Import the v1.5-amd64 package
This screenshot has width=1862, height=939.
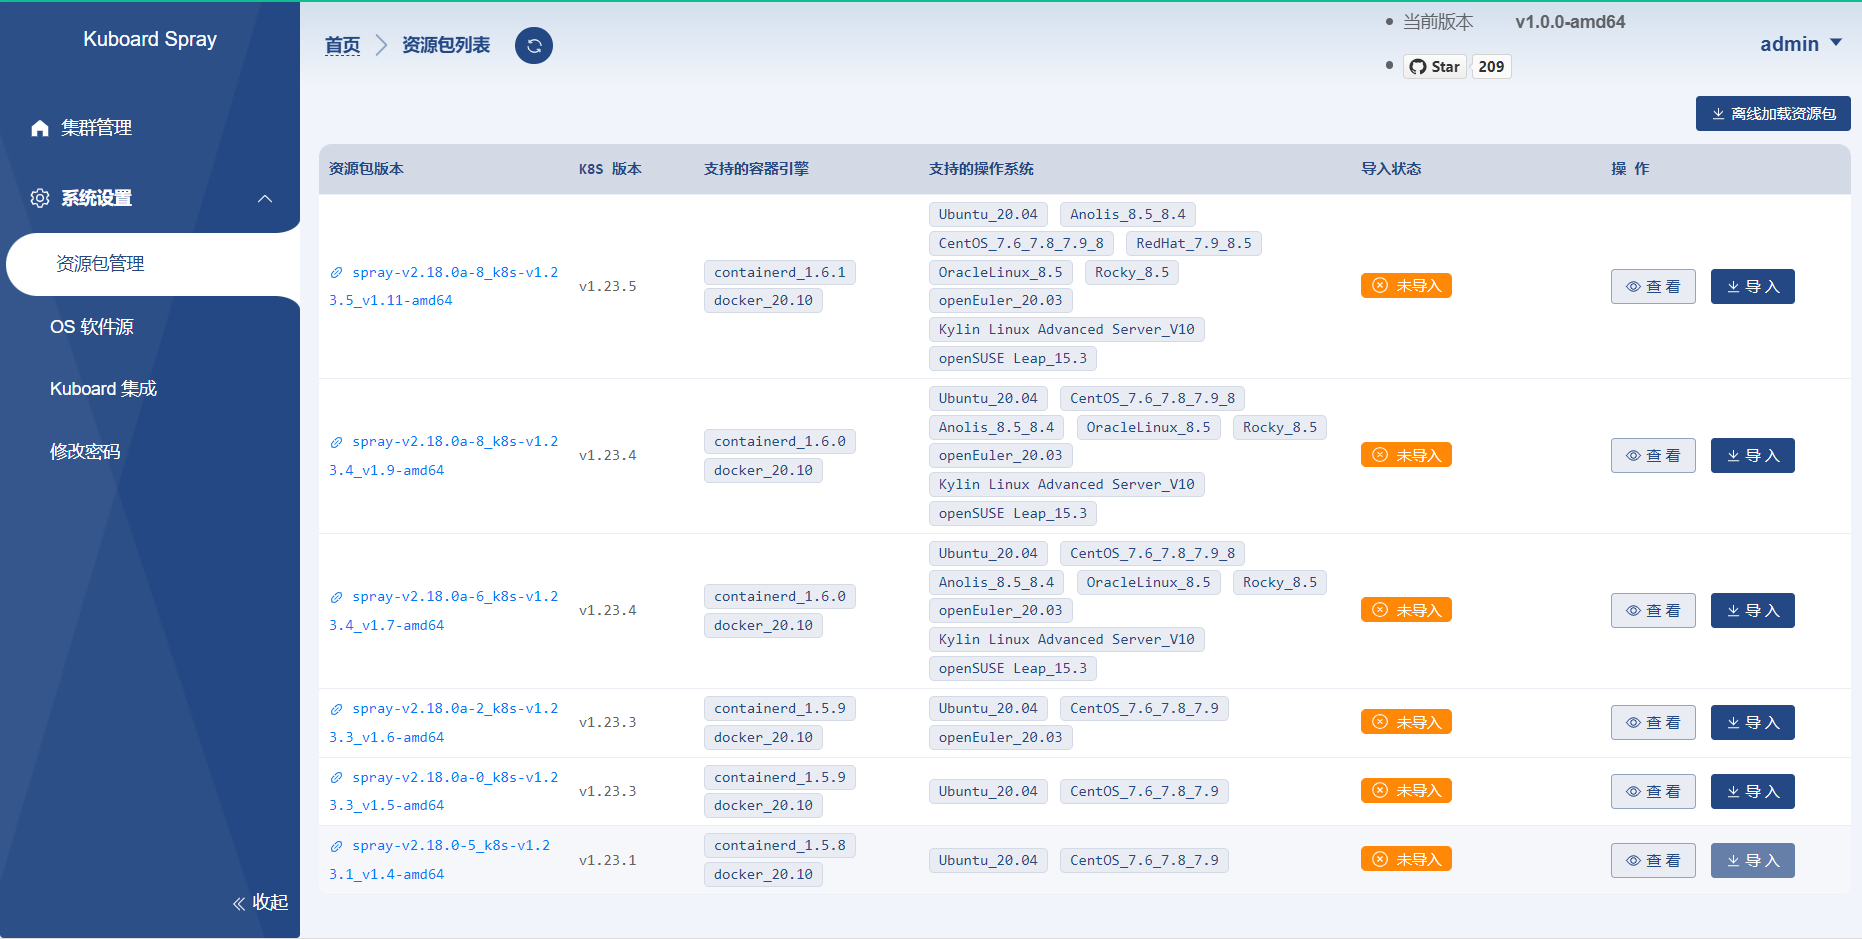click(x=1753, y=792)
